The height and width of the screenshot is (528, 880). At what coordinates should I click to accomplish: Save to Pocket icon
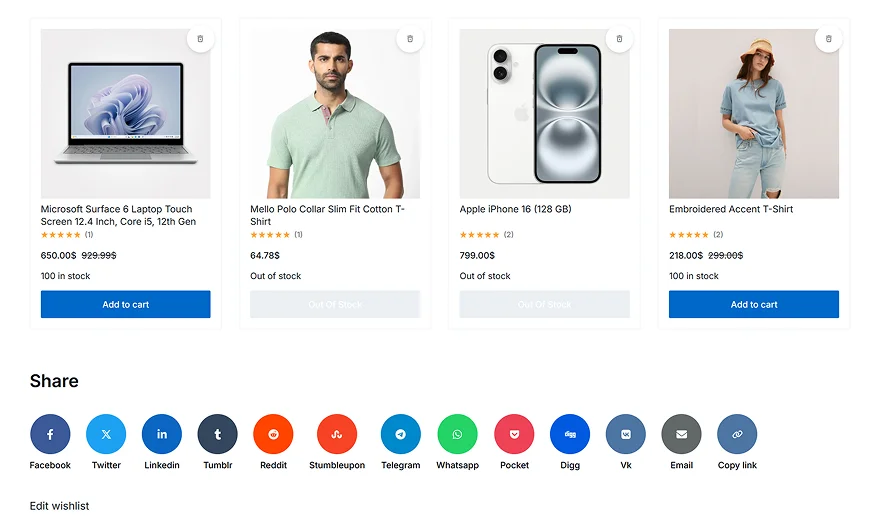click(514, 435)
